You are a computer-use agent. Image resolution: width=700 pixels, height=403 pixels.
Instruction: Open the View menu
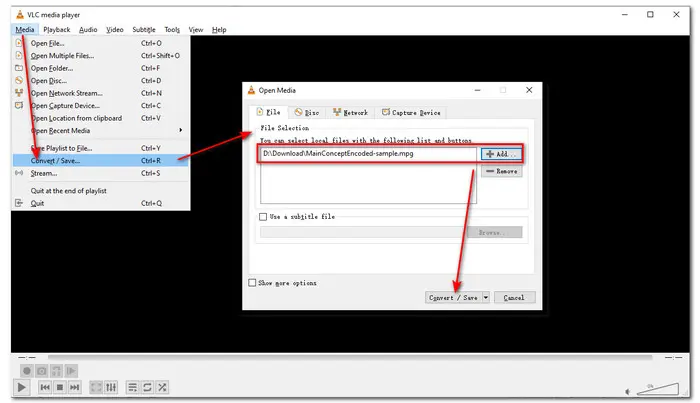(196, 29)
